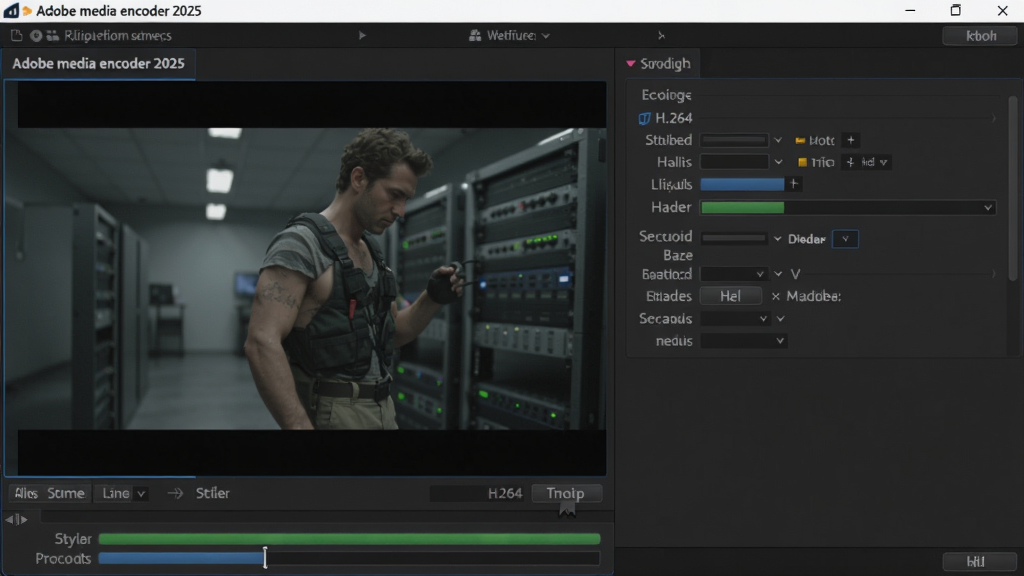Click the plus button beside Lligạils bar
Screen dimensions: 1024x576
[x=793, y=184]
